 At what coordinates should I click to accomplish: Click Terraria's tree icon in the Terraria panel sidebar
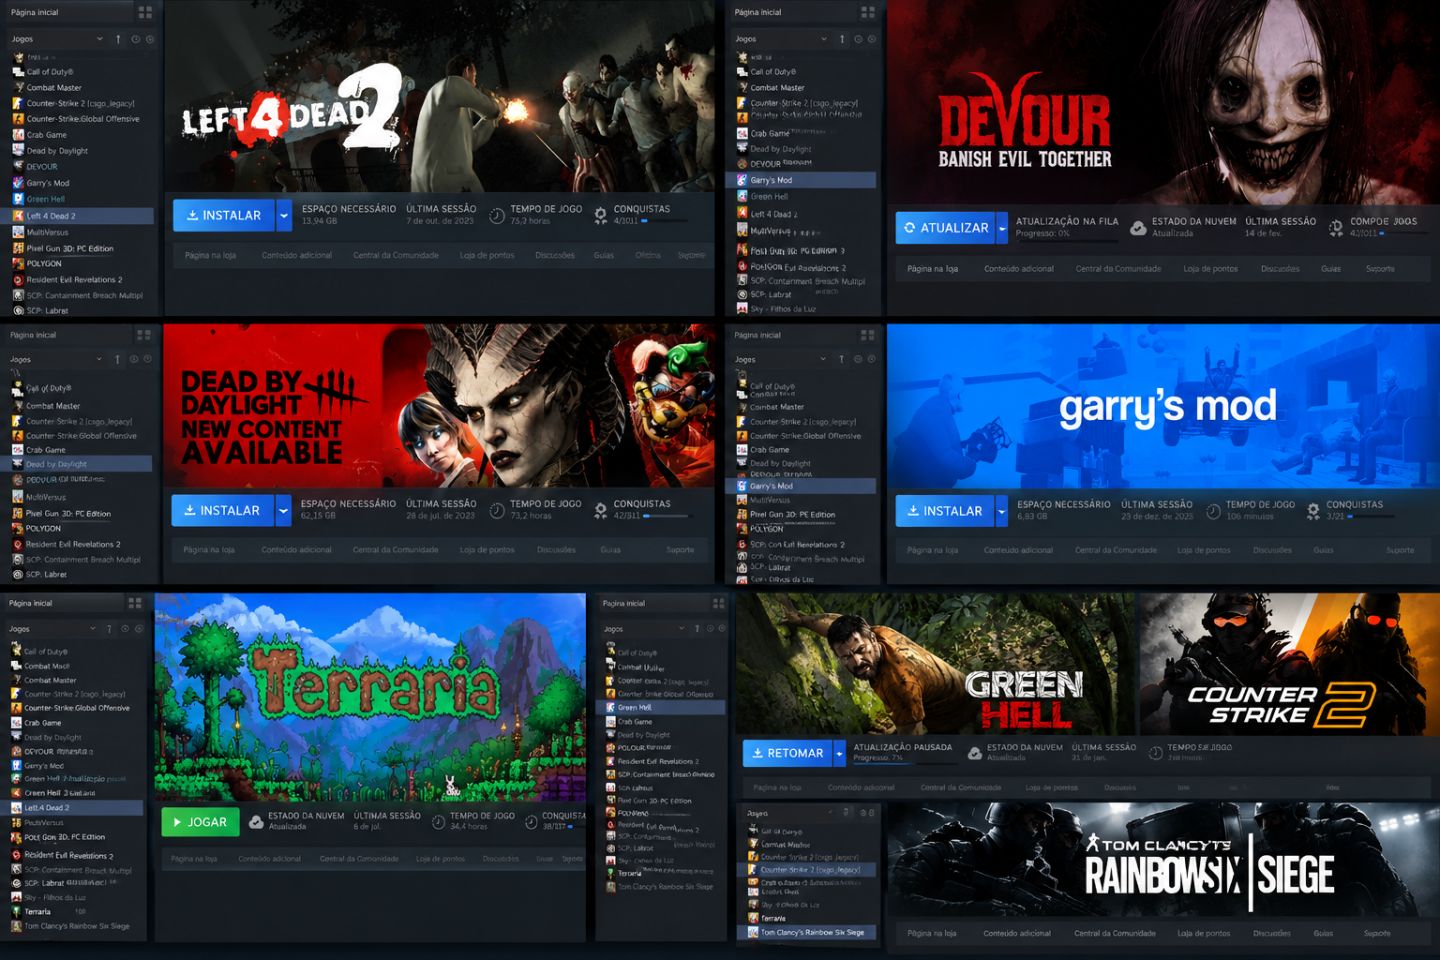click(16, 911)
